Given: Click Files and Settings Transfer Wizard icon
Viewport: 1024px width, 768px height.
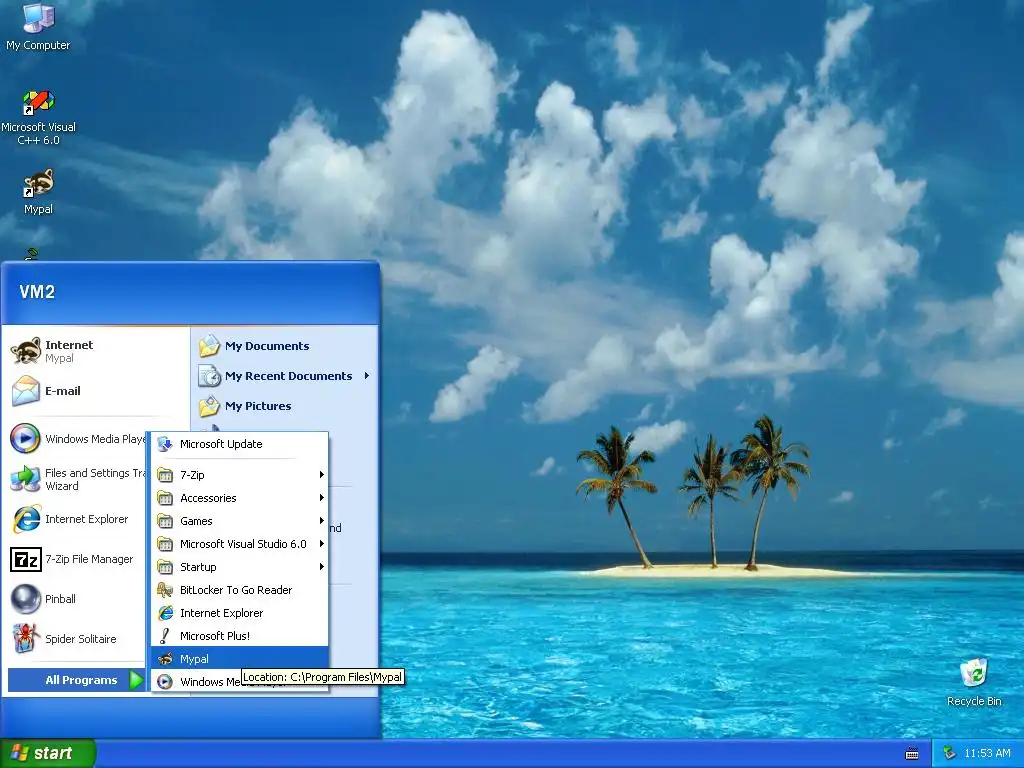Looking at the screenshot, I should [x=25, y=479].
